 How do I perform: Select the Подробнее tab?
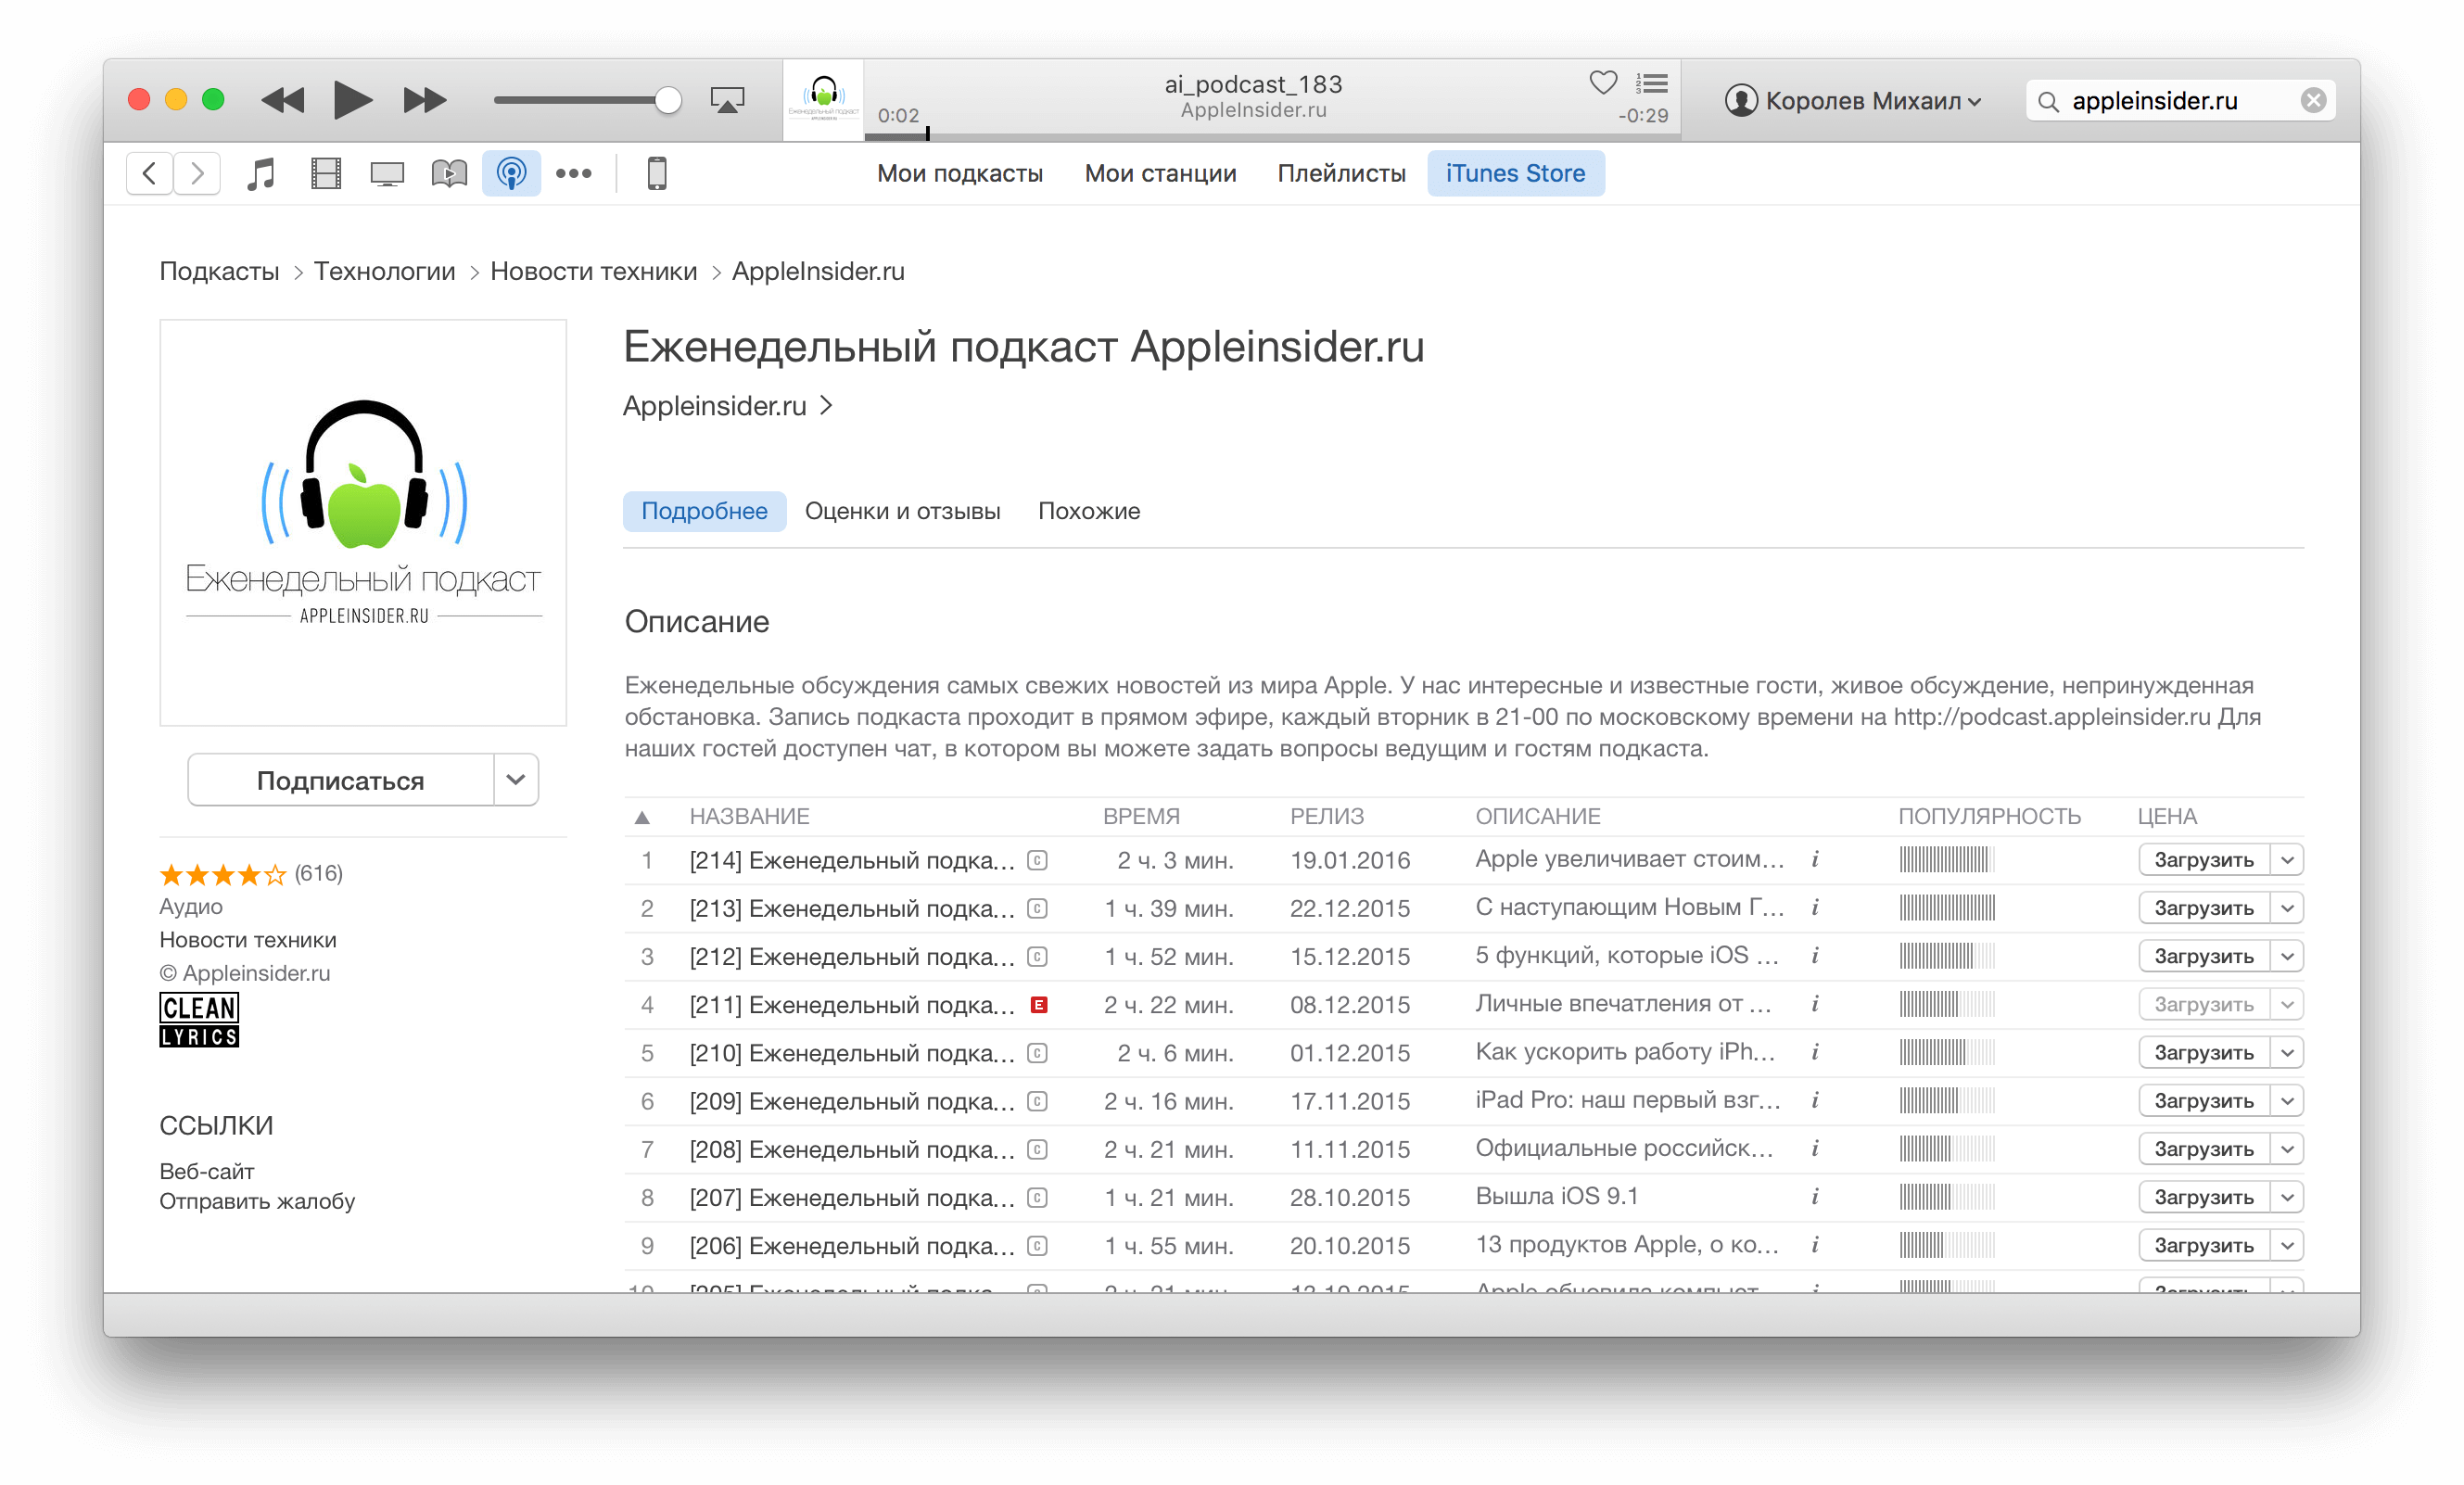pyautogui.click(x=704, y=511)
